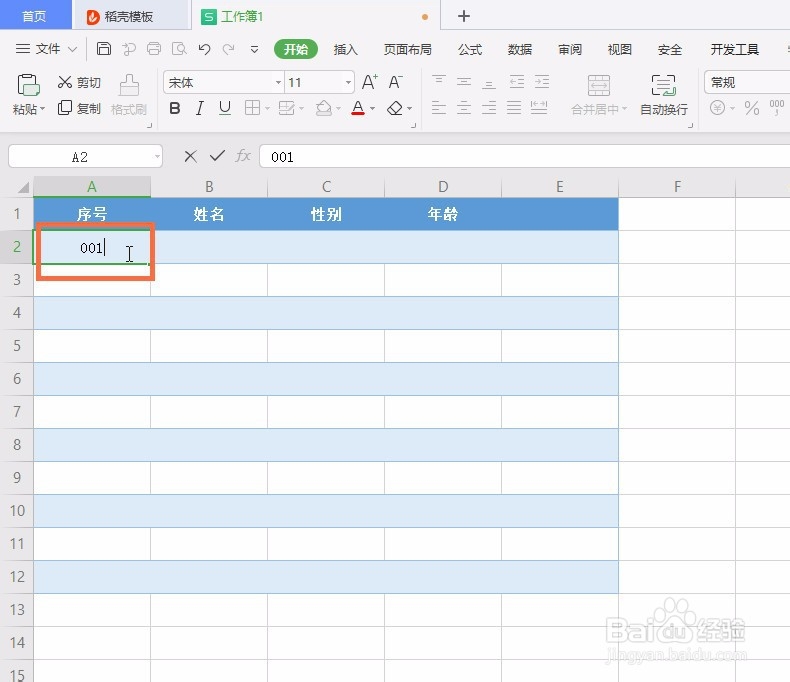Align text left
This screenshot has height=682, width=790.
[439, 107]
